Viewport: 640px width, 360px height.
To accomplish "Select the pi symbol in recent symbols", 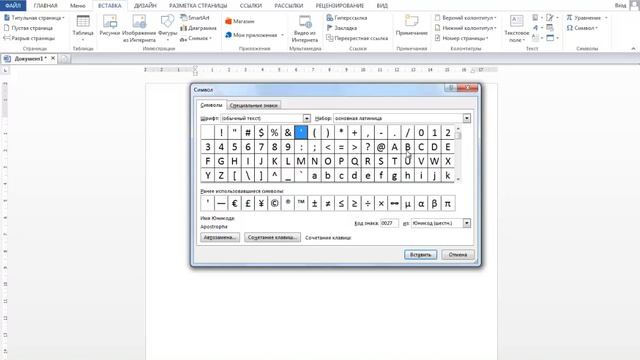I will (448, 203).
